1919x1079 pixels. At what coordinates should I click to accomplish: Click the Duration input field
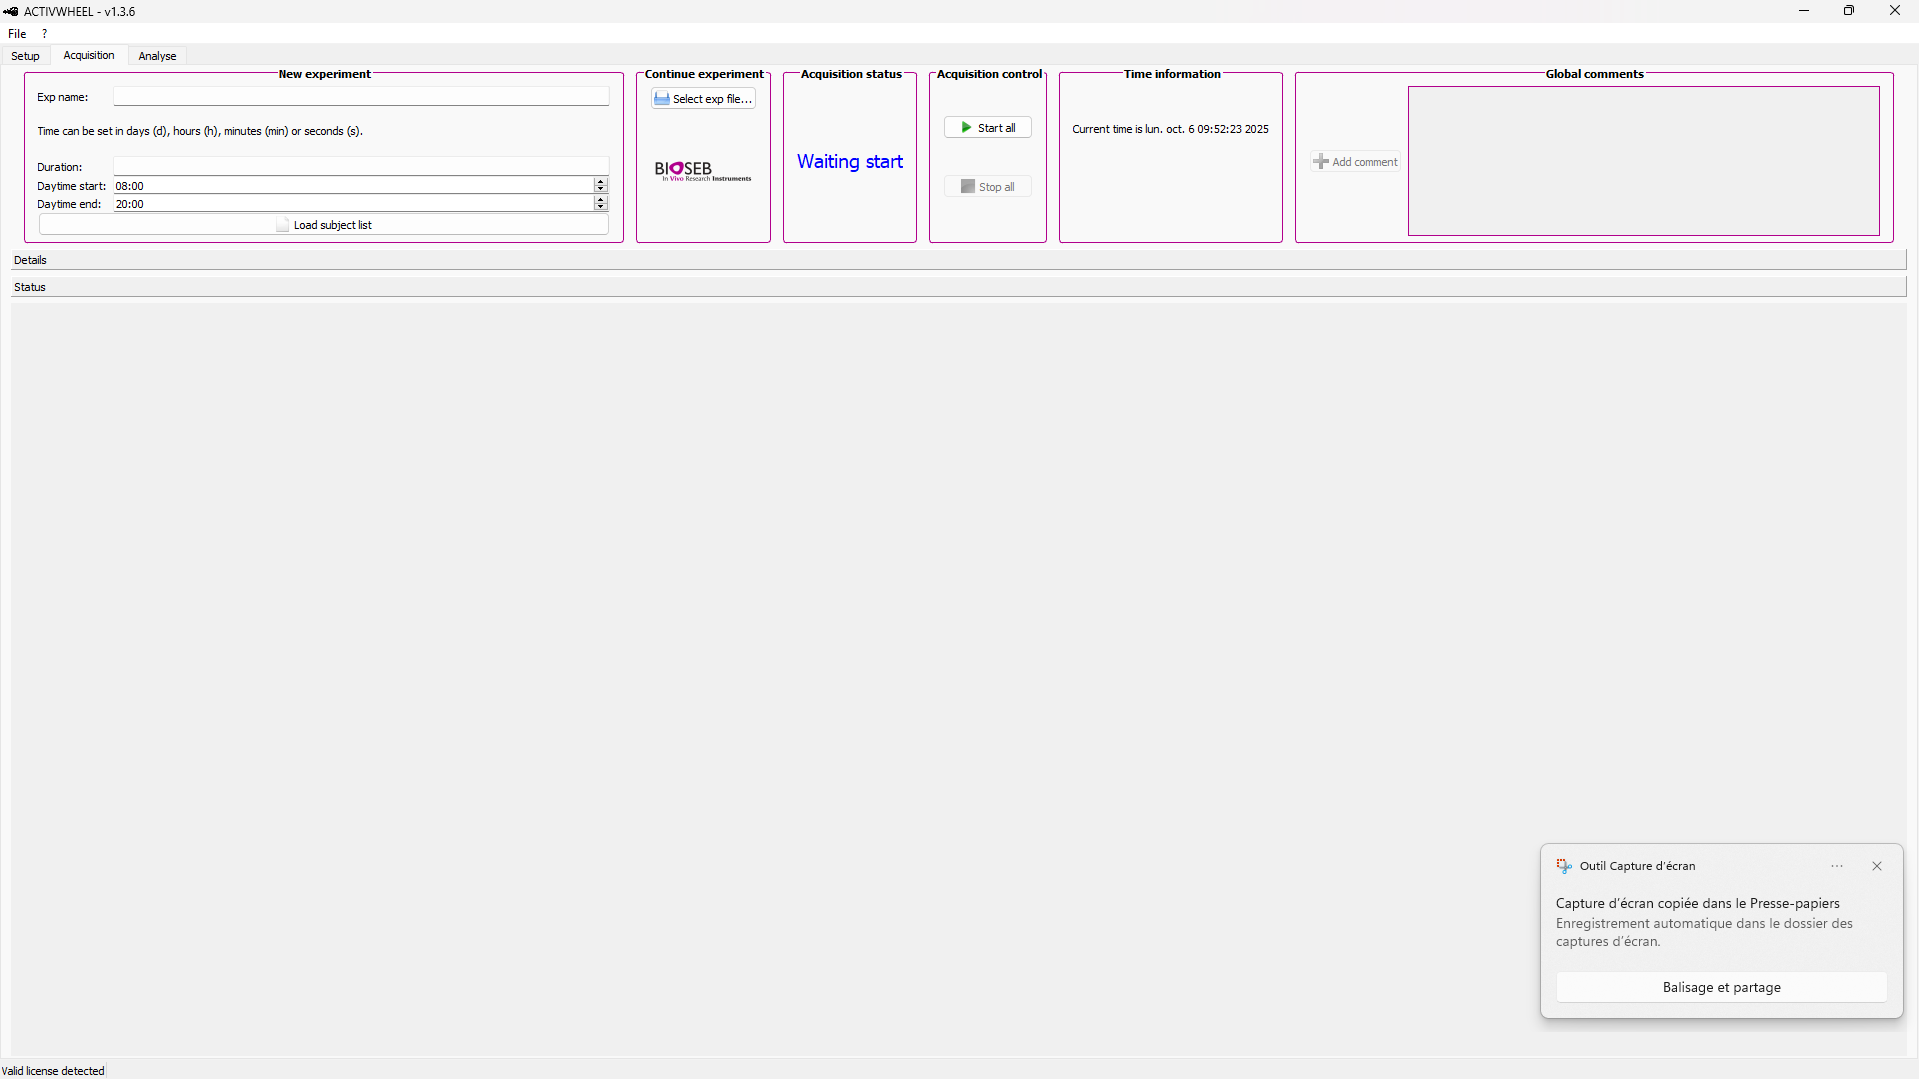360,166
